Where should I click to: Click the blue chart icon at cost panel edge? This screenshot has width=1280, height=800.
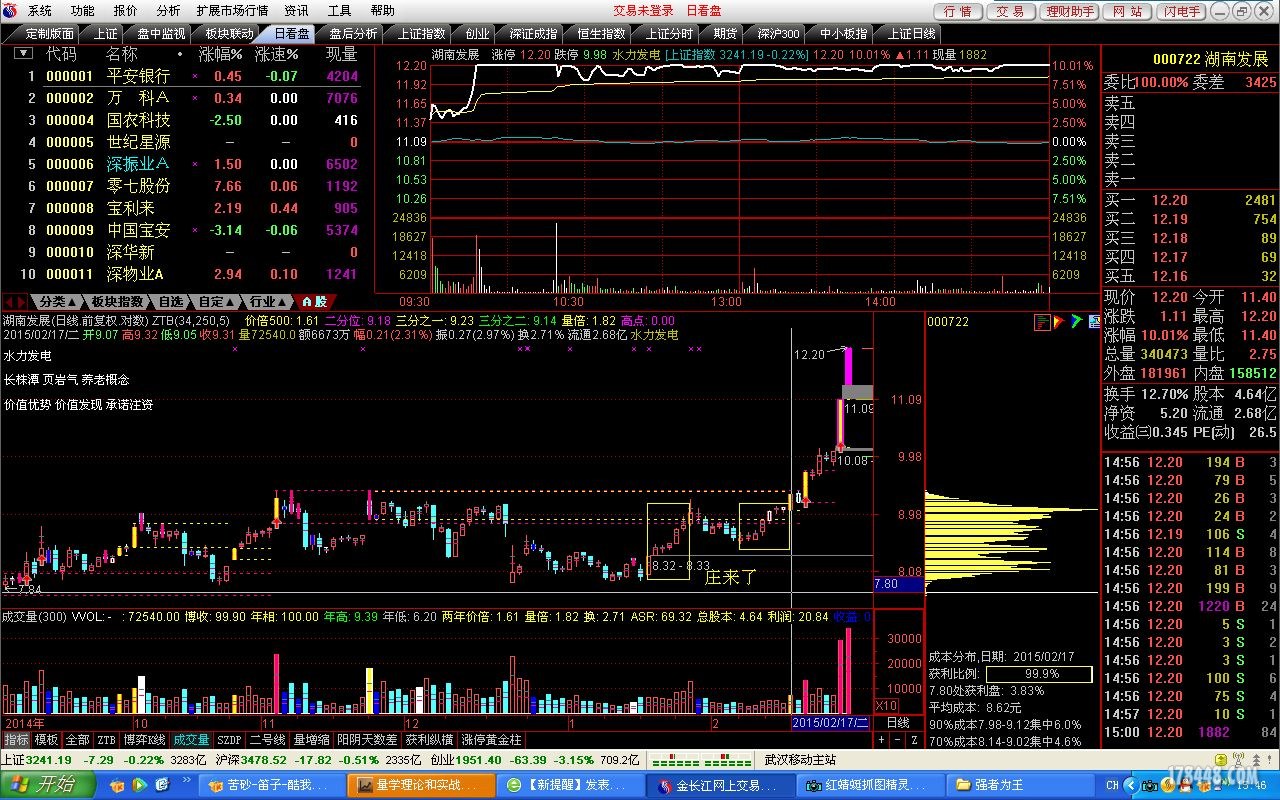(1093, 321)
